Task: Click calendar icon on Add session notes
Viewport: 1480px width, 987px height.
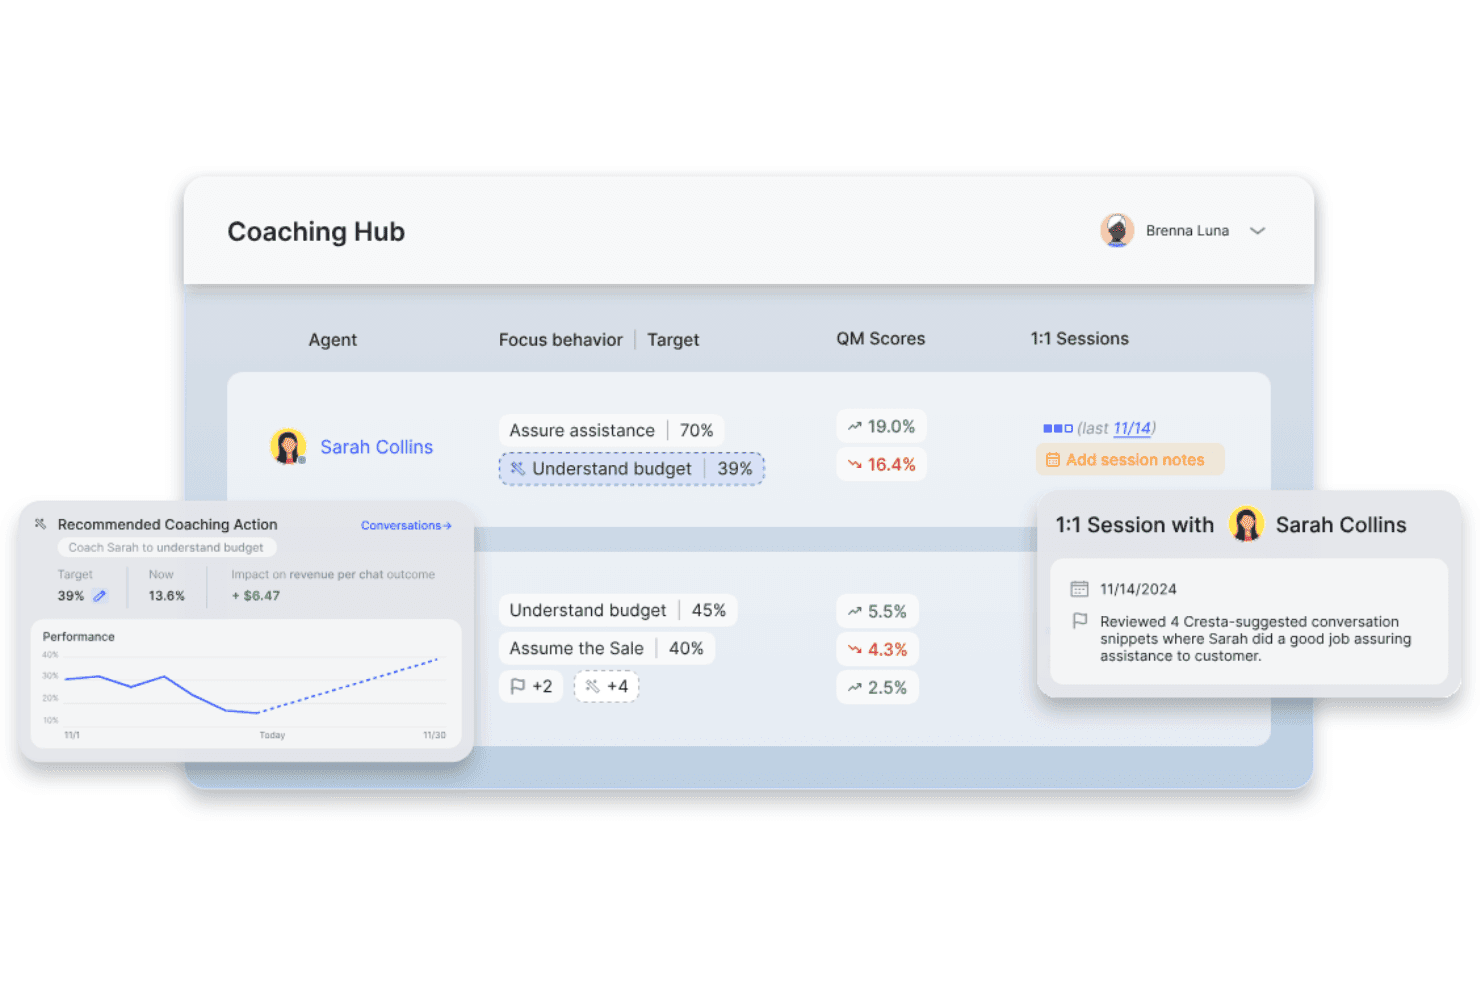Action: pos(1052,460)
